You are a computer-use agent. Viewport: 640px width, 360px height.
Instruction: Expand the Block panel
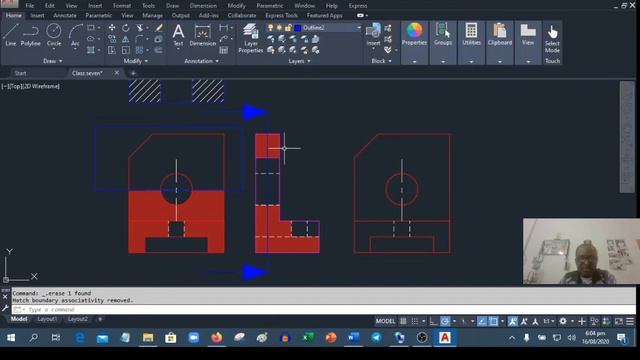point(382,61)
